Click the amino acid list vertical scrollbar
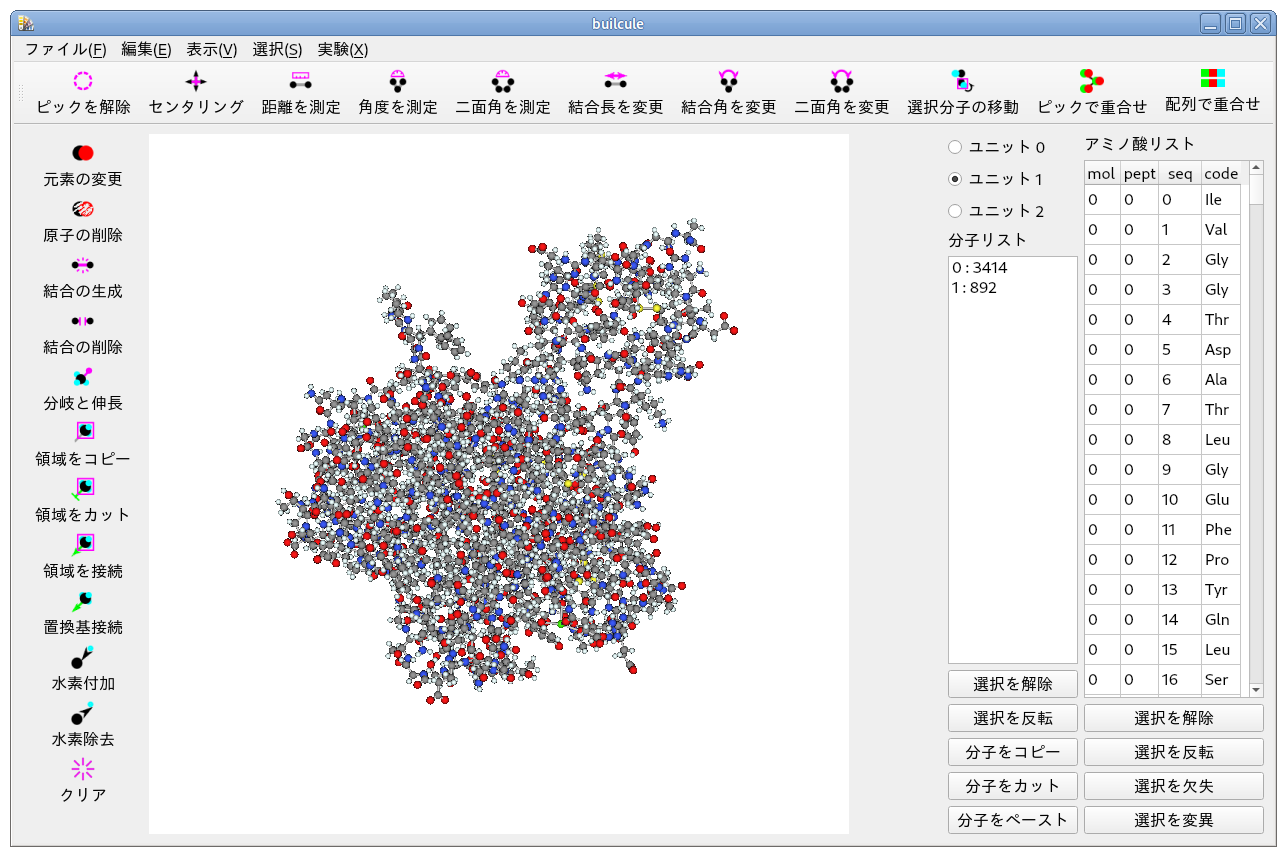 [x=1256, y=430]
